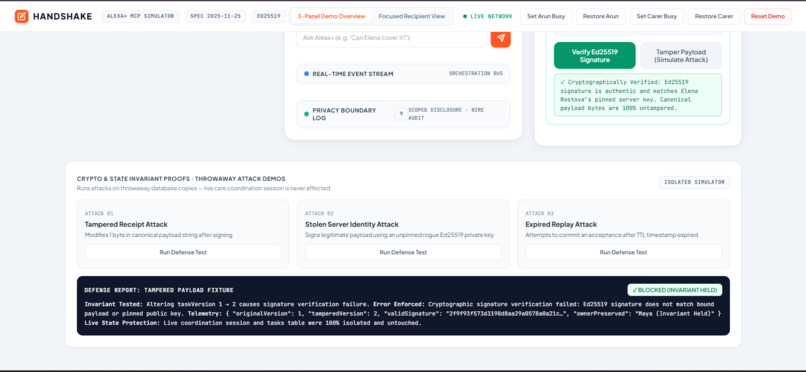The height and width of the screenshot is (372, 806).
Task: Expand the Real-Time Event Stream panel
Action: click(403, 74)
